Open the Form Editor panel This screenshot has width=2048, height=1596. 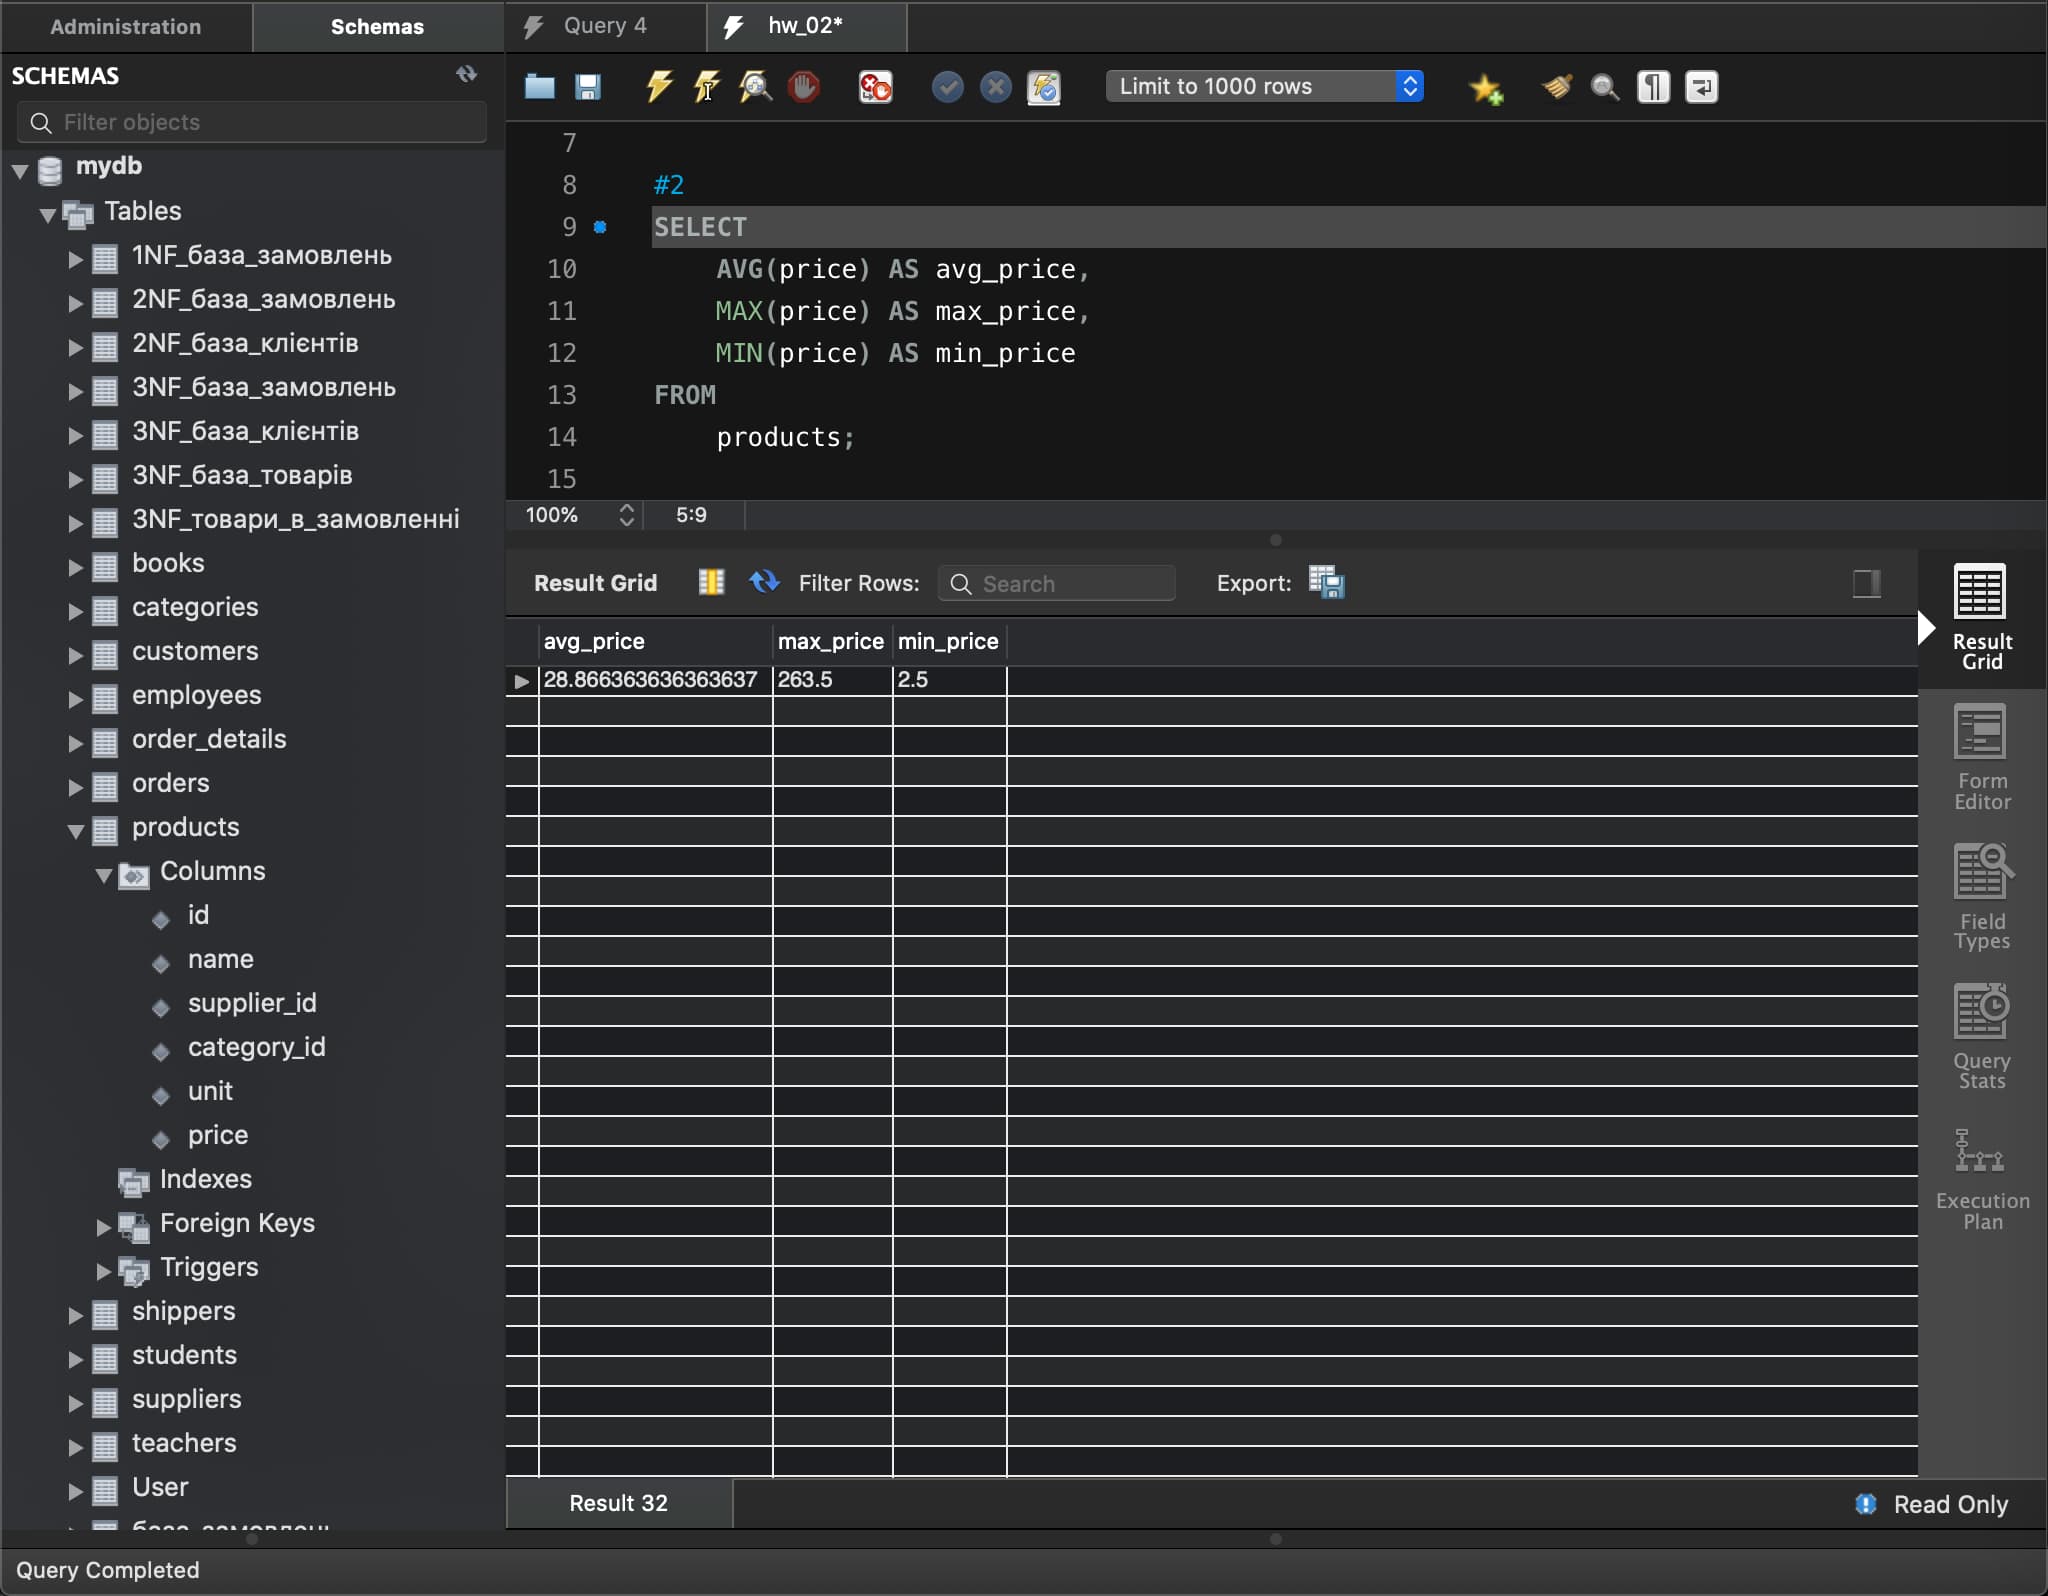tap(1981, 757)
